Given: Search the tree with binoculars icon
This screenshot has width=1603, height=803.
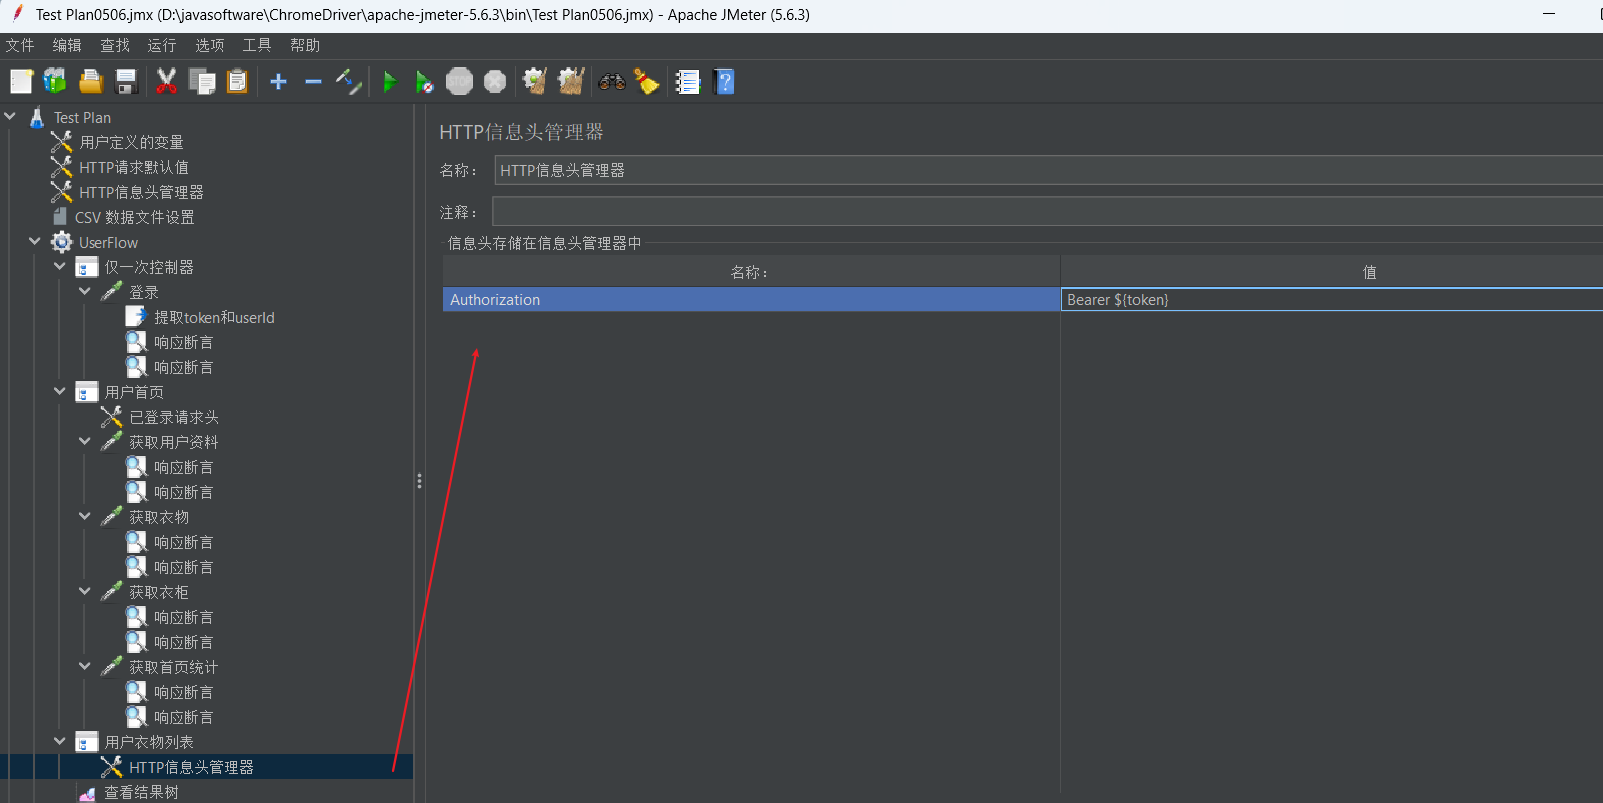Looking at the screenshot, I should click(x=612, y=82).
